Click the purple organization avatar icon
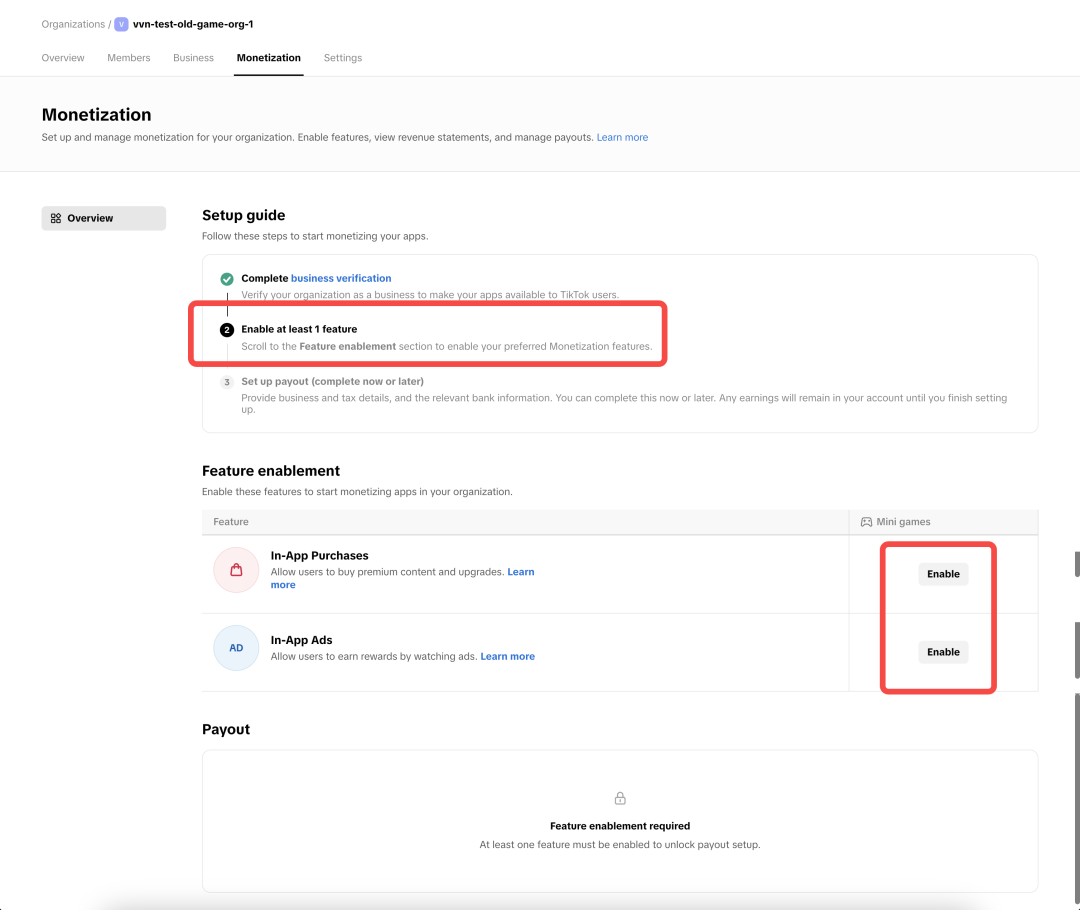The width and height of the screenshot is (1080, 910). pos(121,24)
